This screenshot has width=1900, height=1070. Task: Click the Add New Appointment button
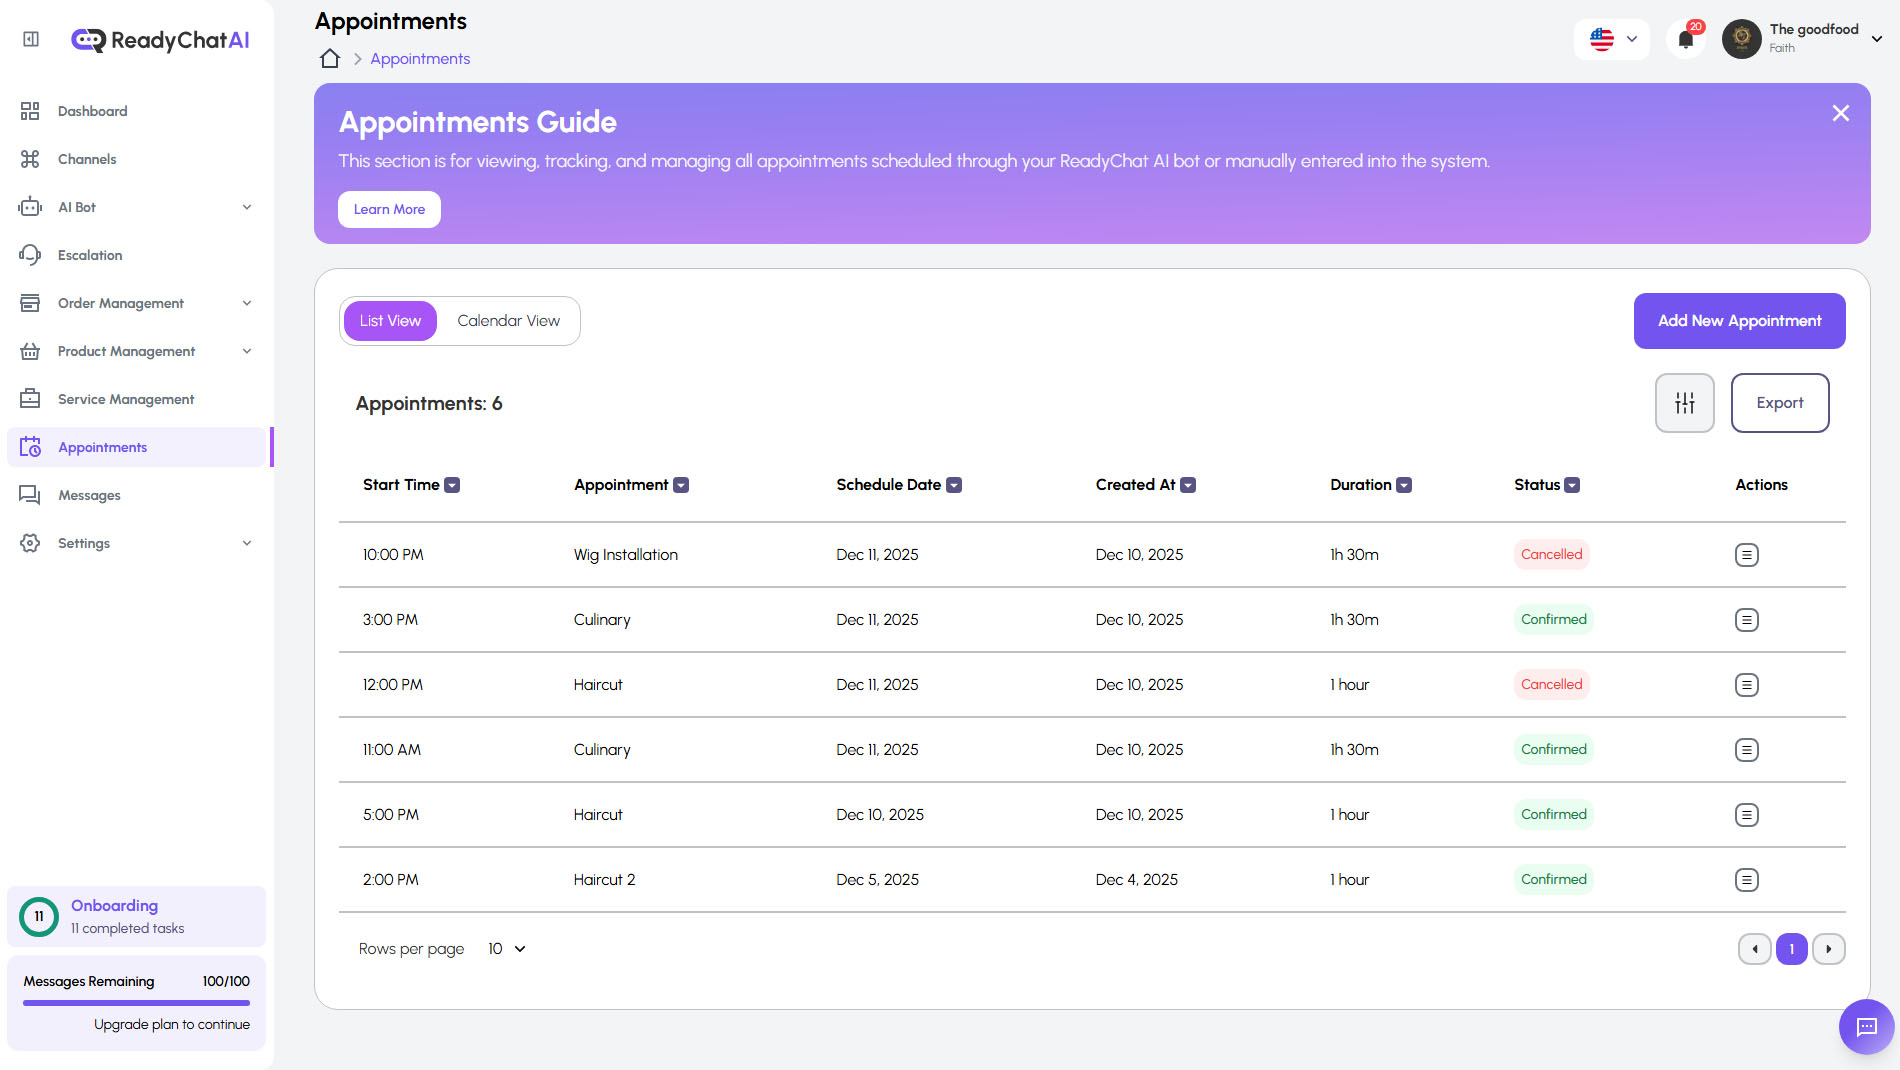coord(1739,320)
